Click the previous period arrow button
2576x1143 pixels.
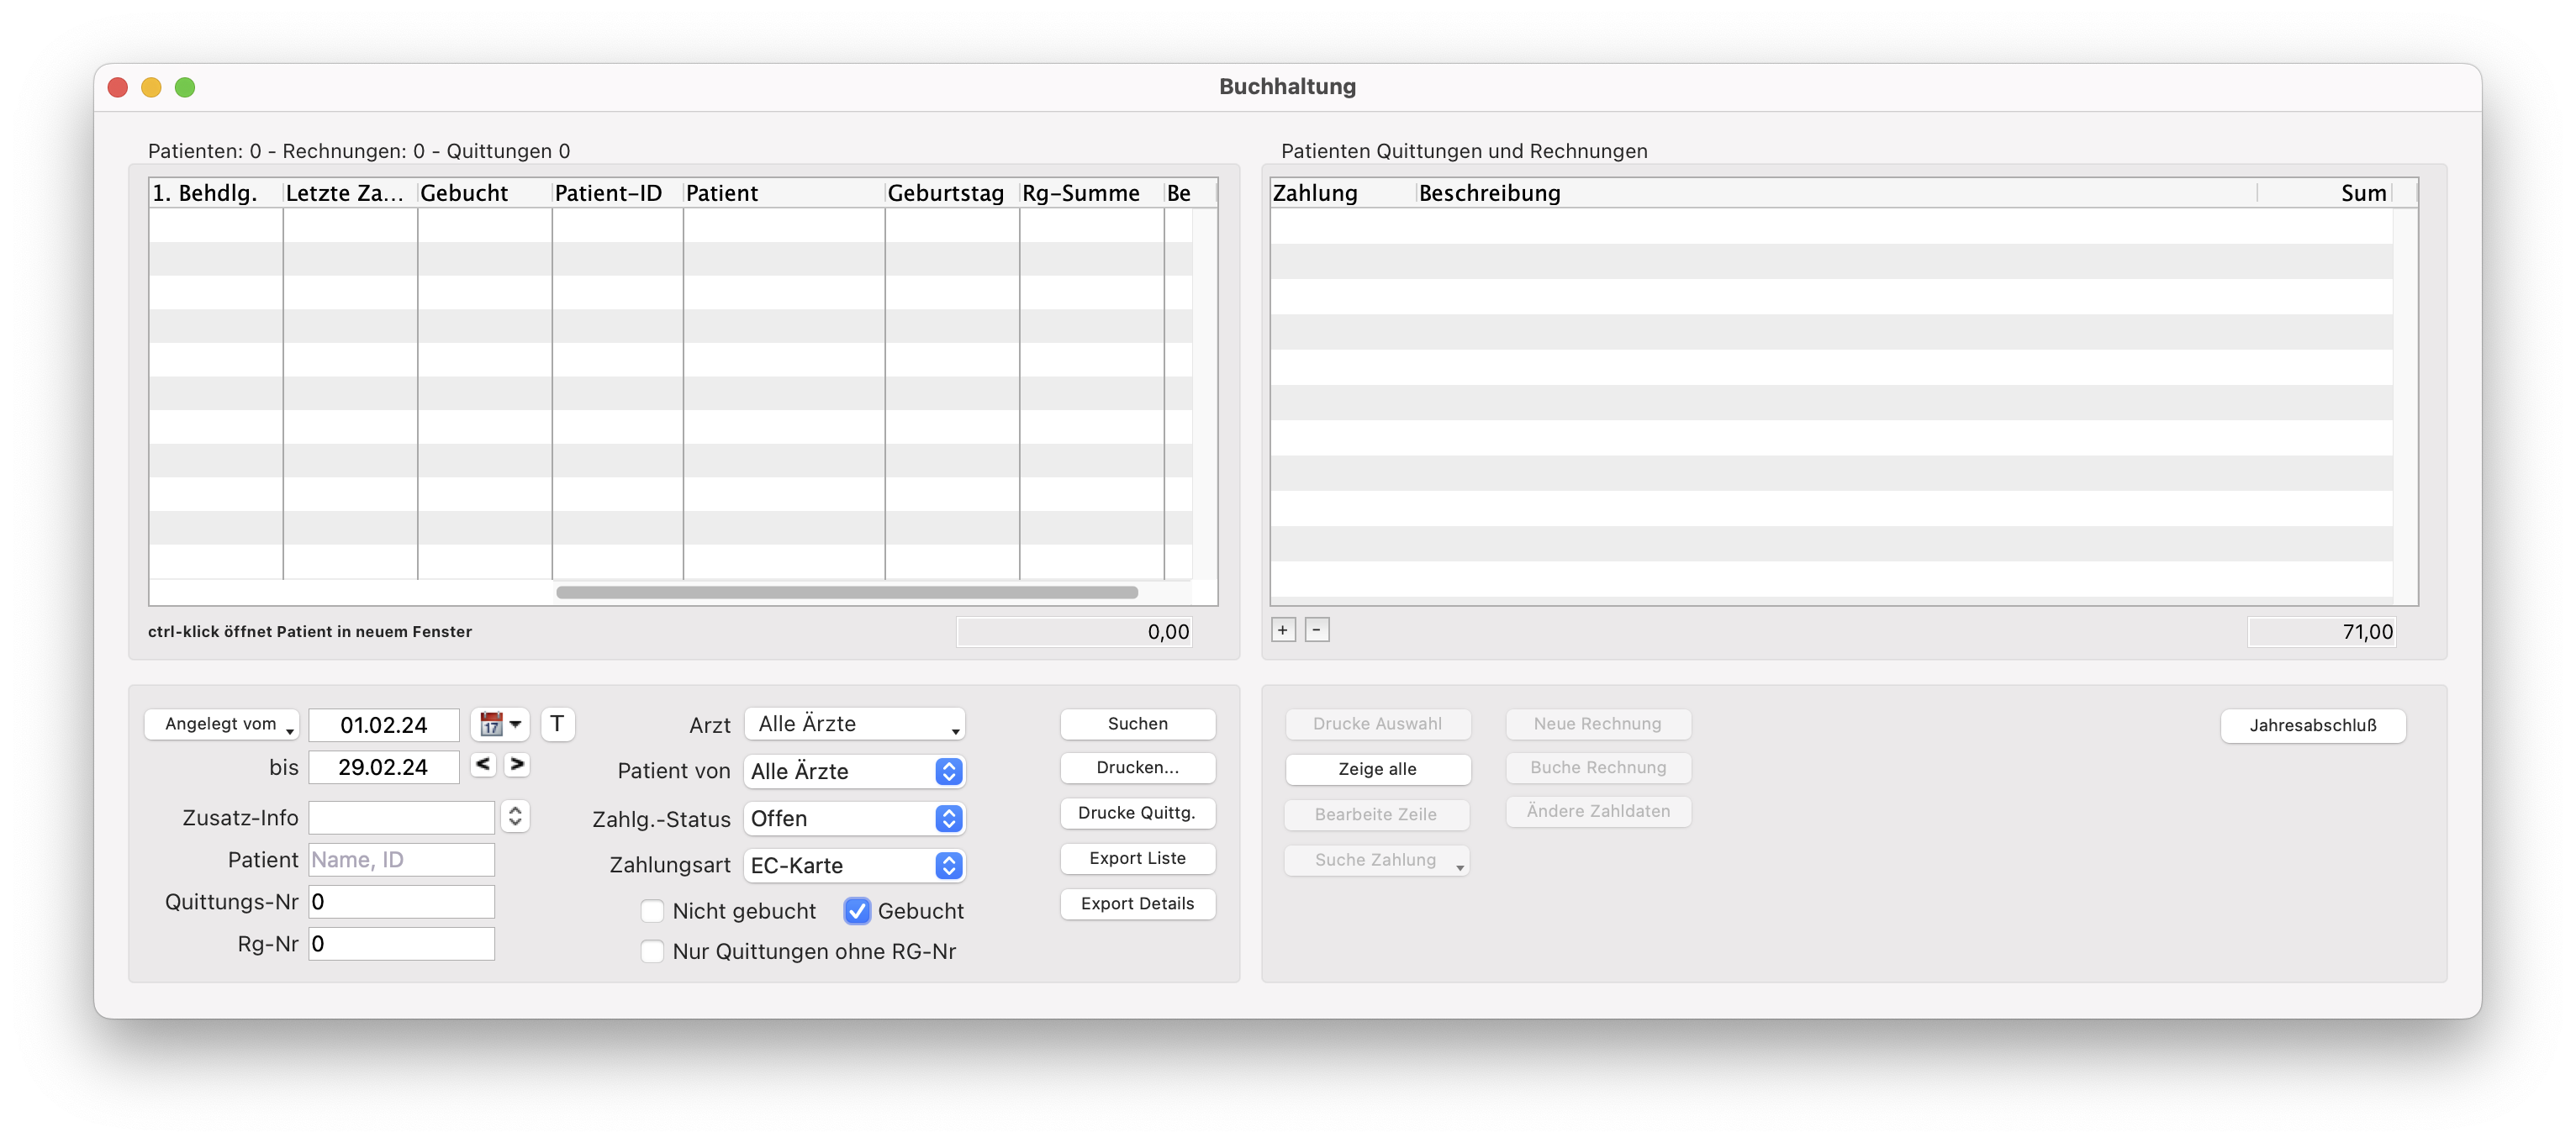pos(483,765)
